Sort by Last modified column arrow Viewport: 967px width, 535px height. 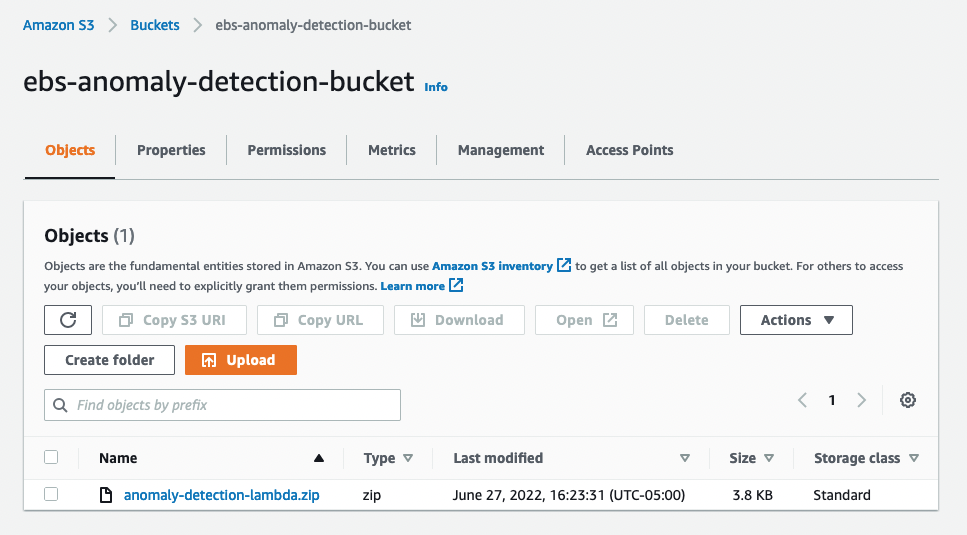[x=685, y=458]
